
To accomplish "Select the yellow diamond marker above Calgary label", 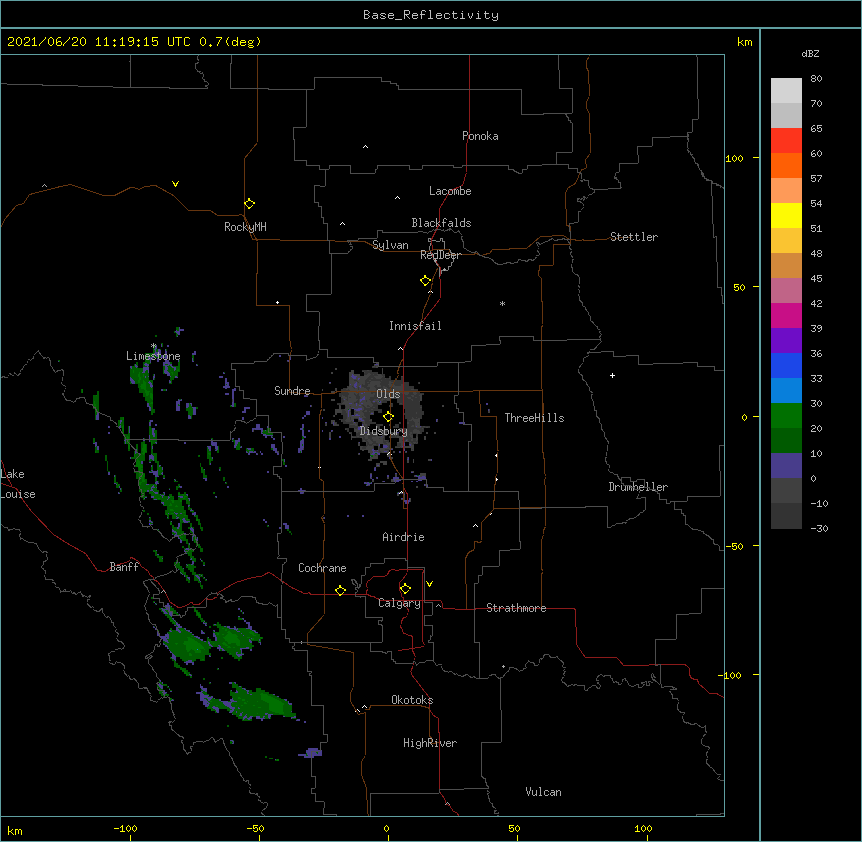I will 405,589.
